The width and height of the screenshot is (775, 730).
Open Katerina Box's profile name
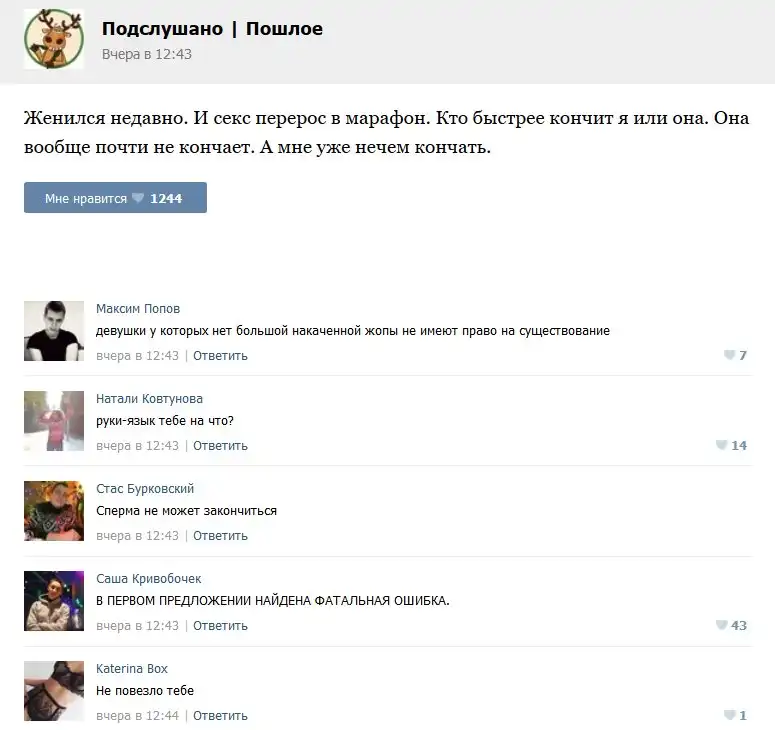click(132, 668)
